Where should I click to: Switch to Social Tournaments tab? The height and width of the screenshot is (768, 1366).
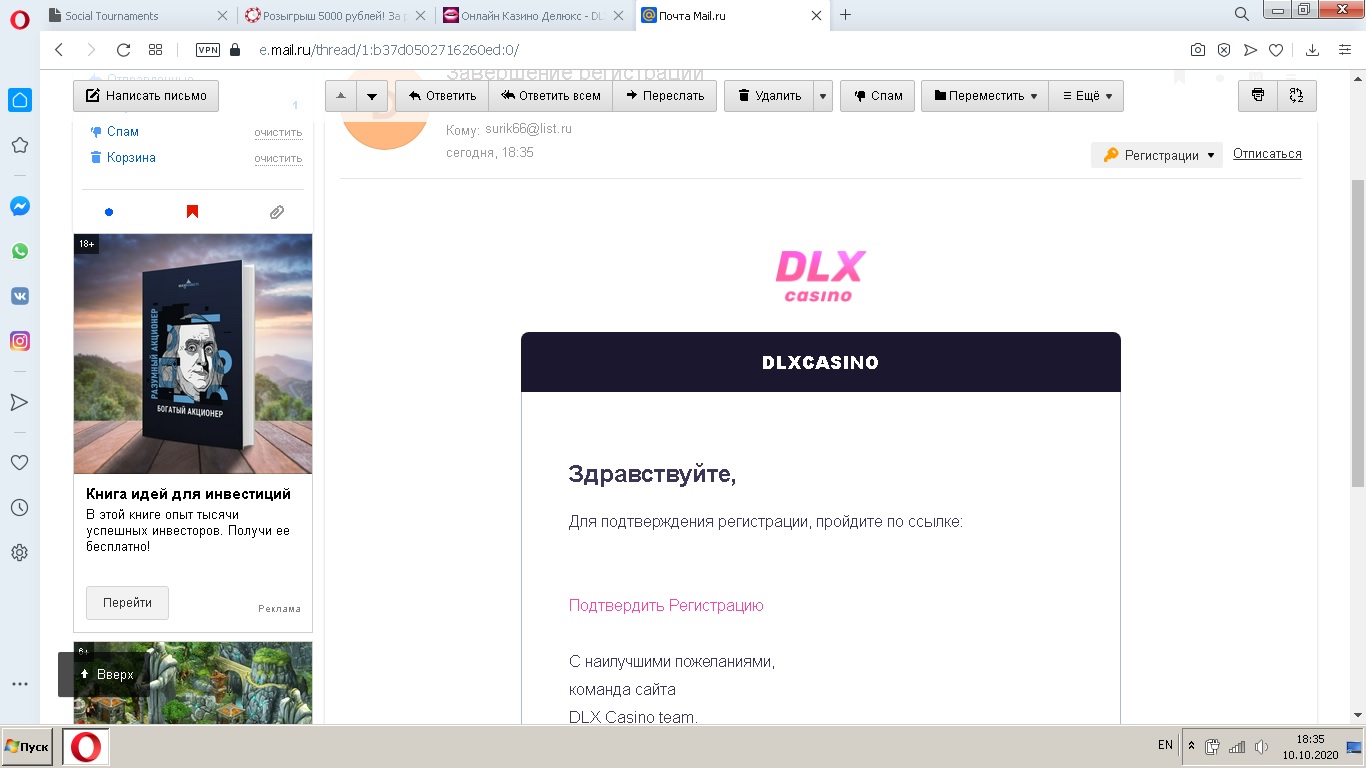click(x=124, y=15)
